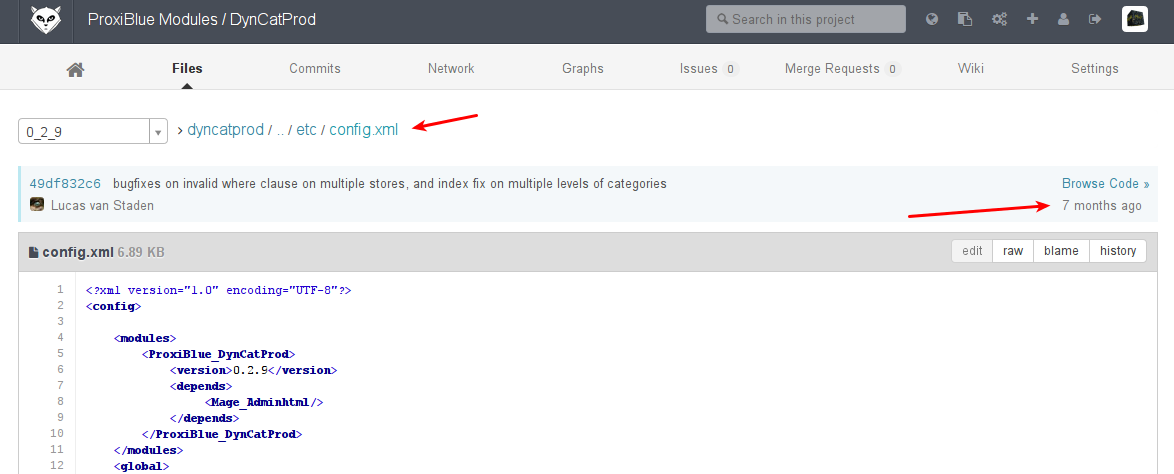
Task: Open admin area gears icon
Action: [998, 19]
